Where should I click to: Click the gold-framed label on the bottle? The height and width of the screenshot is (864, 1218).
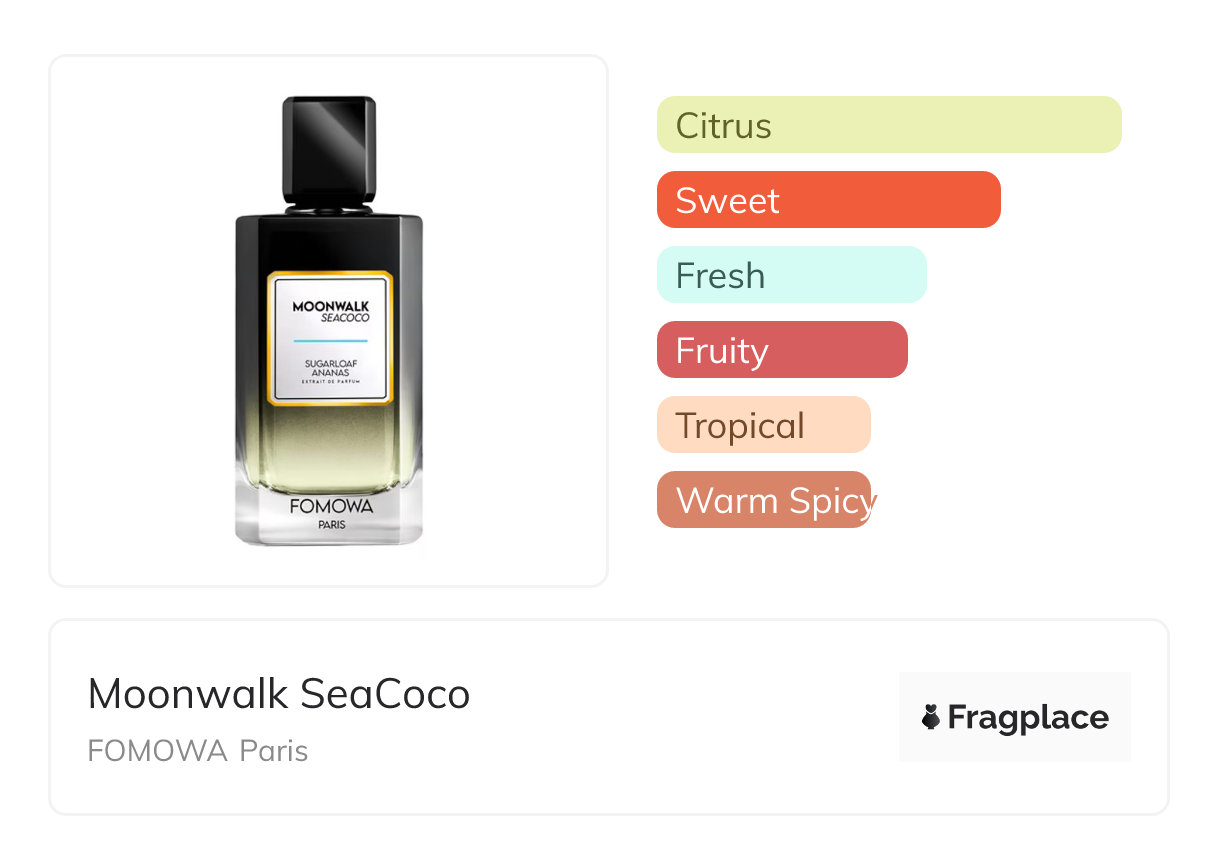click(330, 338)
